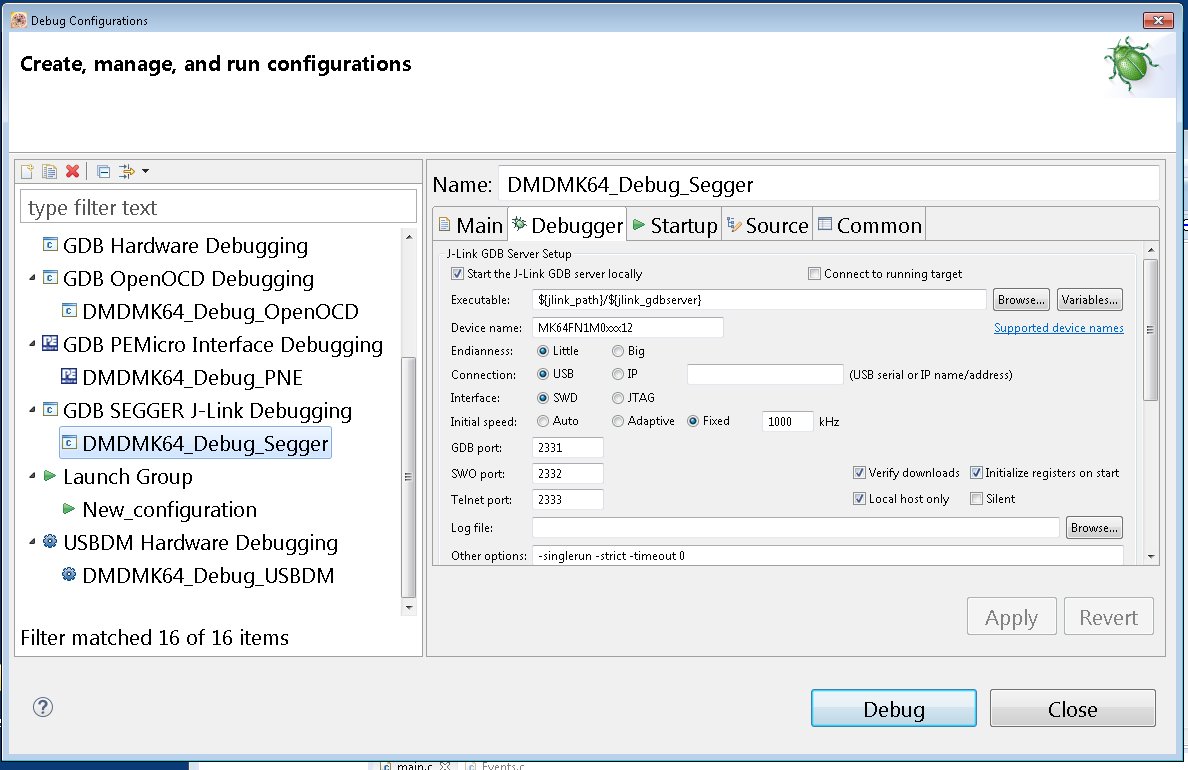Collapse the GDB PEMicro Interface Debugging node
Viewport: 1188px width, 770px height.
[32, 344]
